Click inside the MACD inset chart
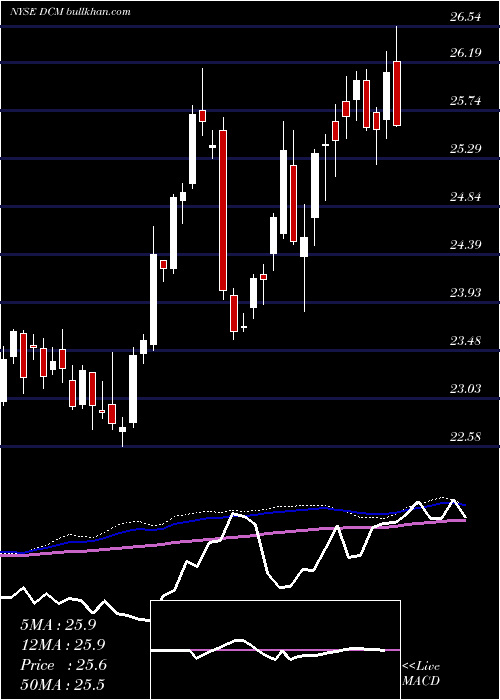Screen dimensions: 500x700 (x=275, y=650)
